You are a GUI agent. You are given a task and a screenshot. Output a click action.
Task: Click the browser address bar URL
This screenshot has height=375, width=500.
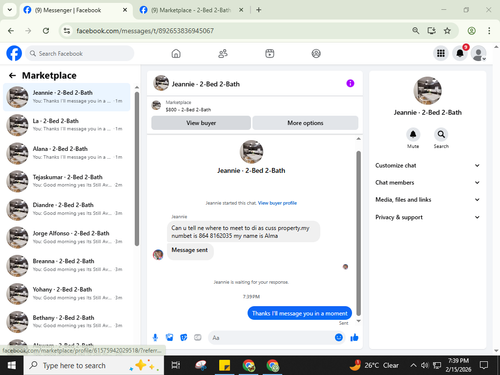[x=145, y=31]
